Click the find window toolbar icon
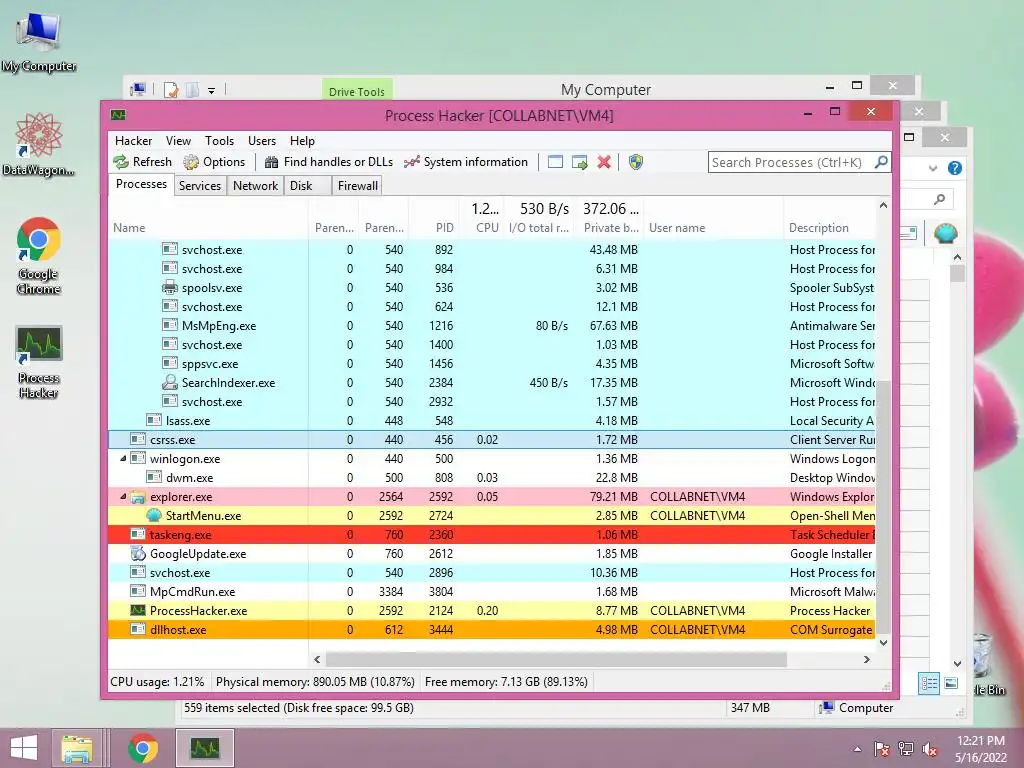Viewport: 1024px width, 768px height. (x=555, y=162)
